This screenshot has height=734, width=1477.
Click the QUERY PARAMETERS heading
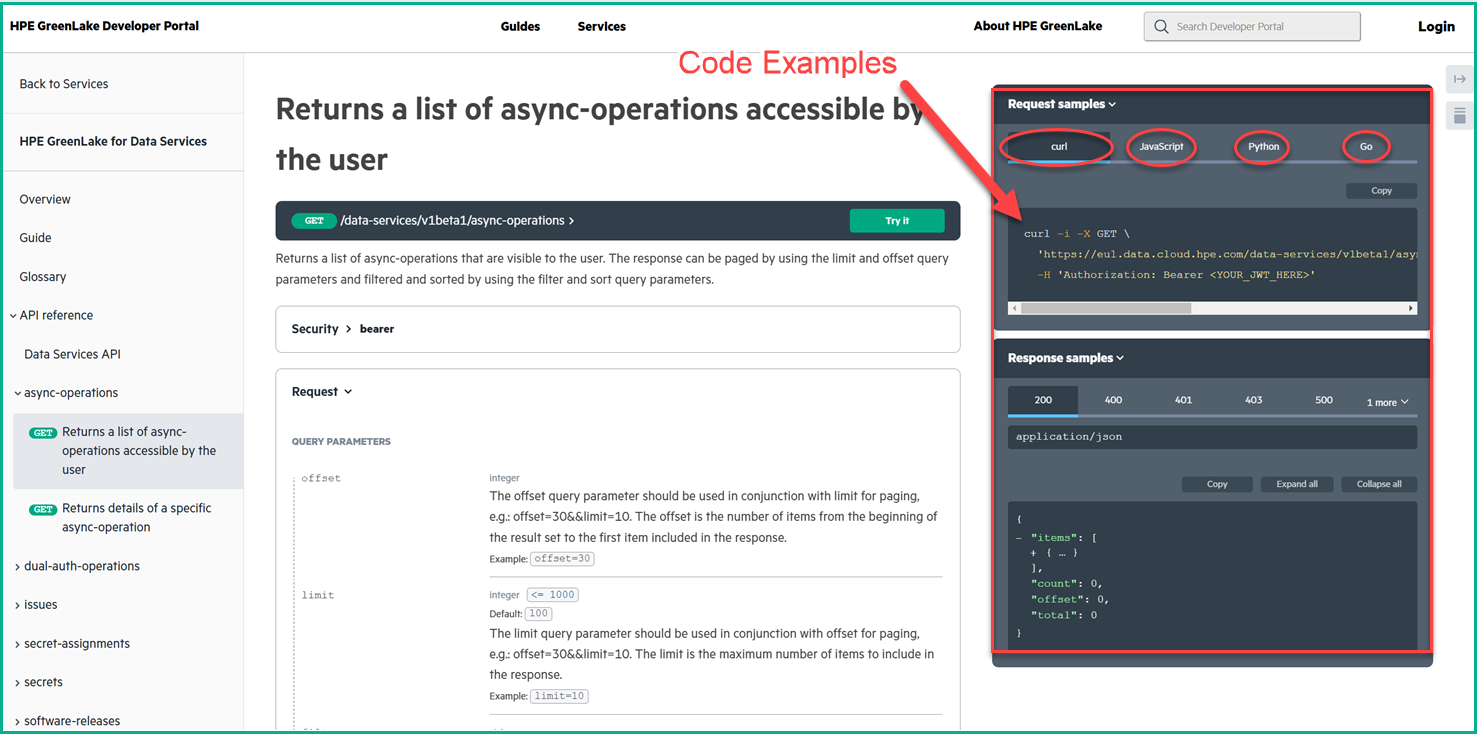coord(341,442)
